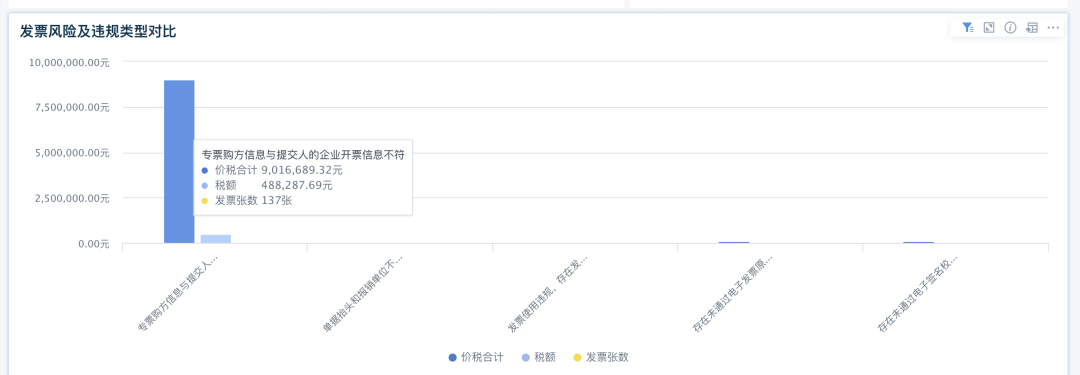The width and height of the screenshot is (1080, 375).
Task: Click the small bar above 存在未通过电子发票原
Action: (x=734, y=242)
